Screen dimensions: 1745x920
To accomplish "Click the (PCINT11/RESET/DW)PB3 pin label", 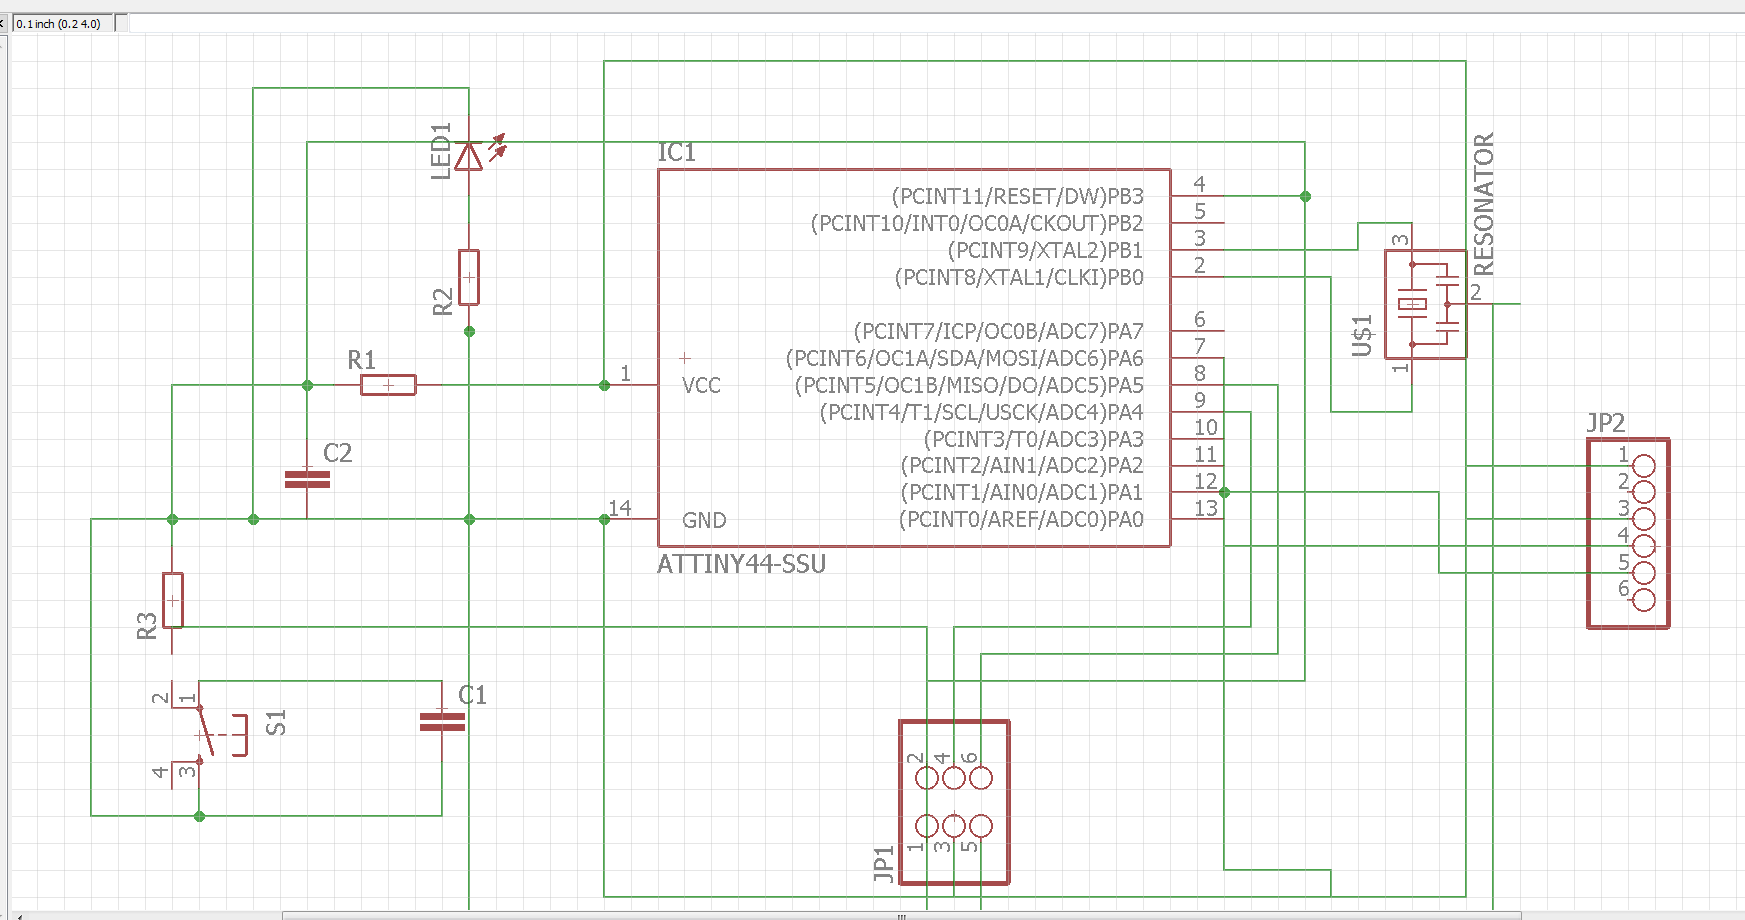I will tap(1017, 196).
